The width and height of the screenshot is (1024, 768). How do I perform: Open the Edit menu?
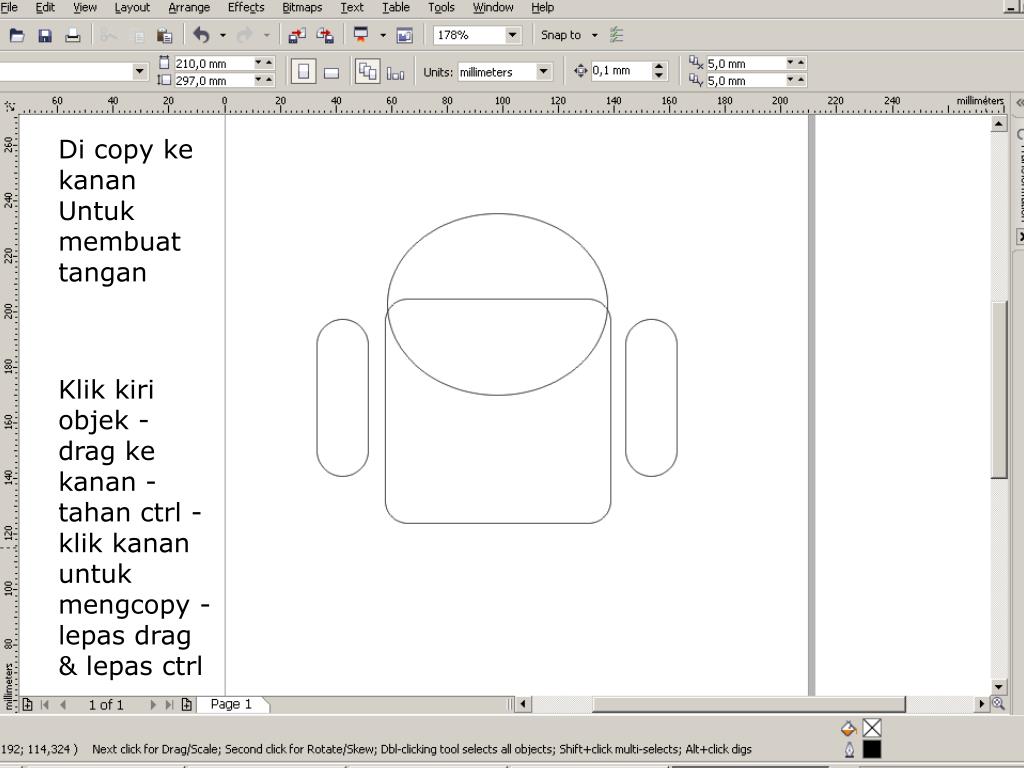pyautogui.click(x=45, y=8)
